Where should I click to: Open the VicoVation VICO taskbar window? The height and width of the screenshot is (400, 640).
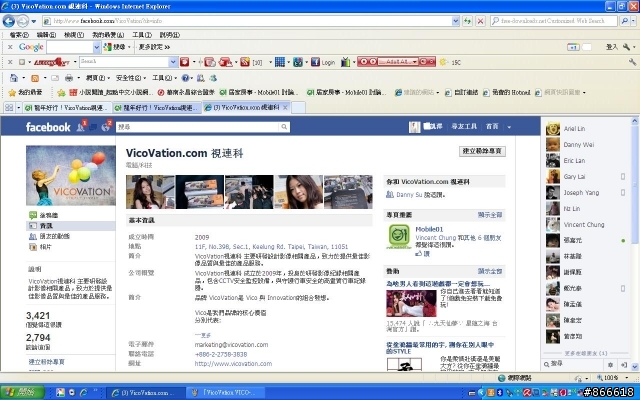[x=226, y=393]
